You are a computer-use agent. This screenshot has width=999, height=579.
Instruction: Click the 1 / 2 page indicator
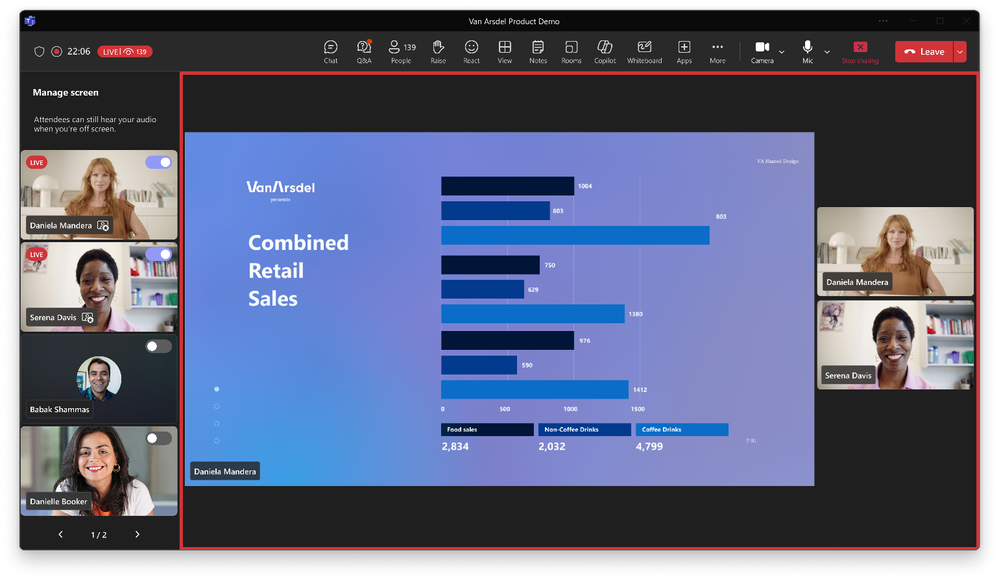[x=99, y=535]
